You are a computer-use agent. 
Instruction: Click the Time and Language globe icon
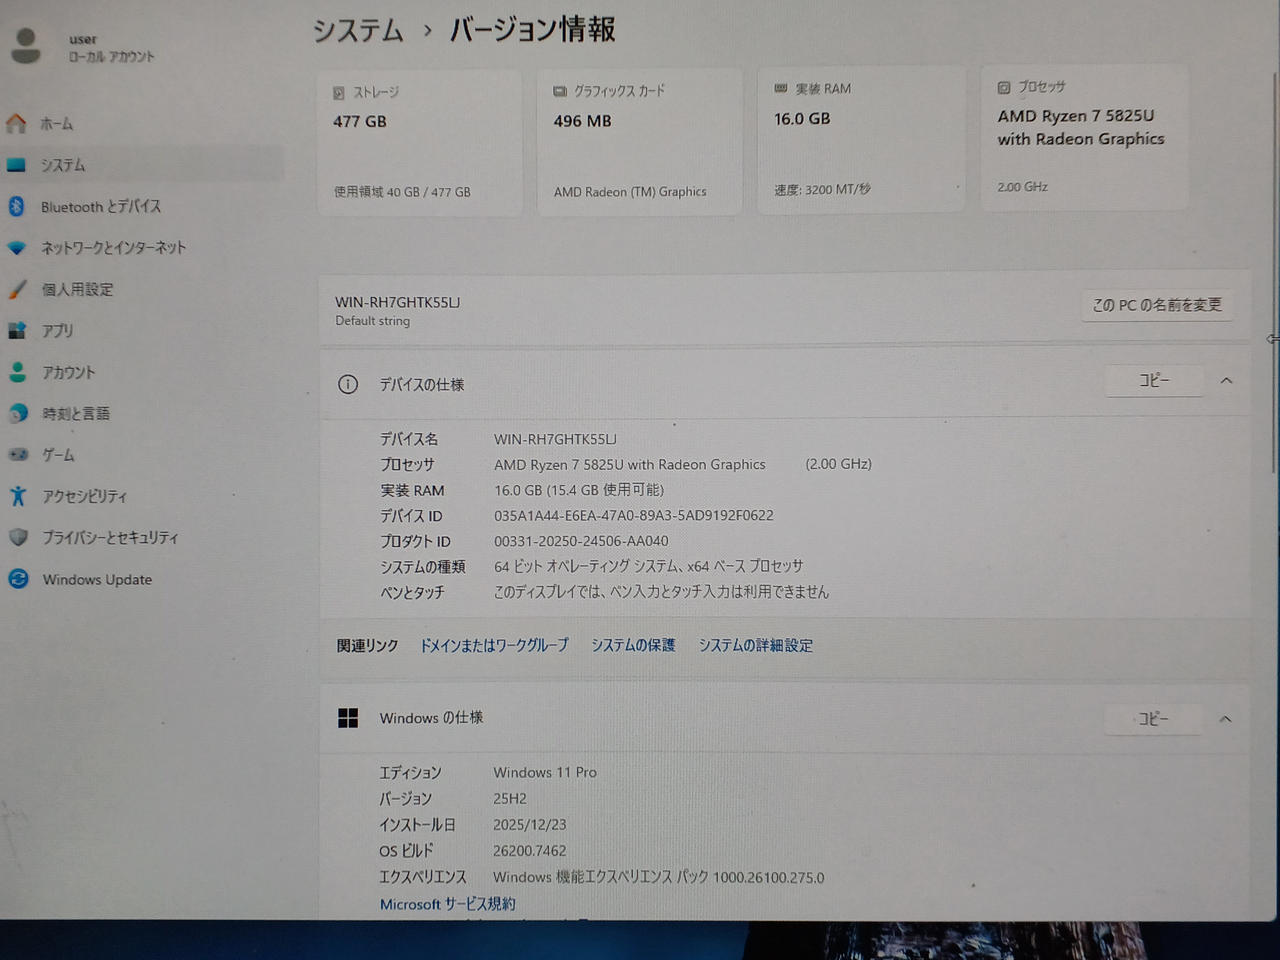point(18,413)
